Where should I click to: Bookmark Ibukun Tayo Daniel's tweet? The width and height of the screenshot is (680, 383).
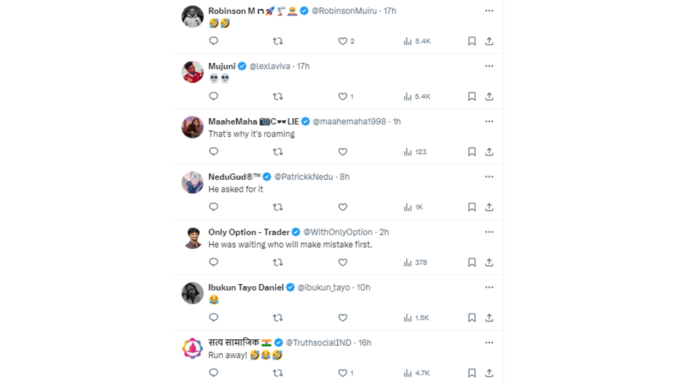[x=472, y=318]
